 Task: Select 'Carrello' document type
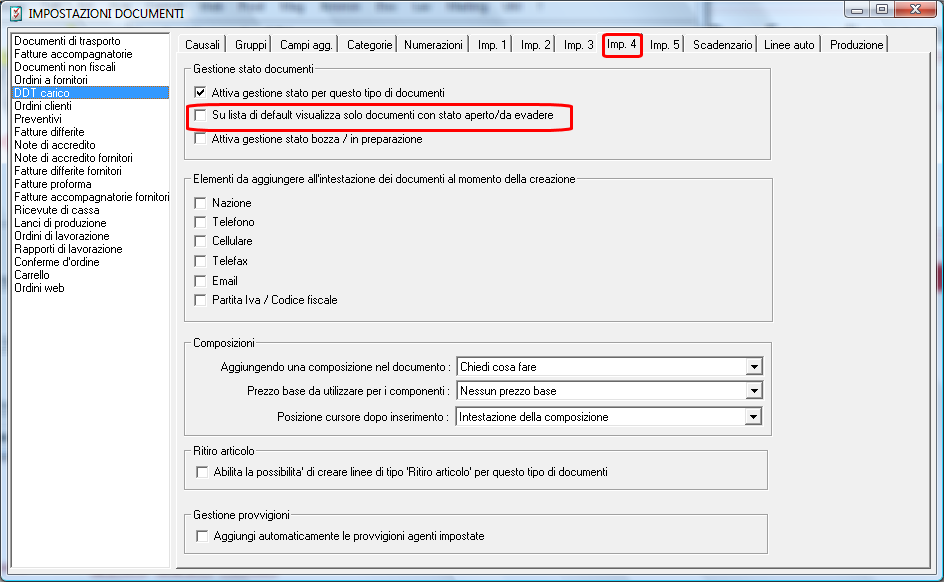click(90, 275)
